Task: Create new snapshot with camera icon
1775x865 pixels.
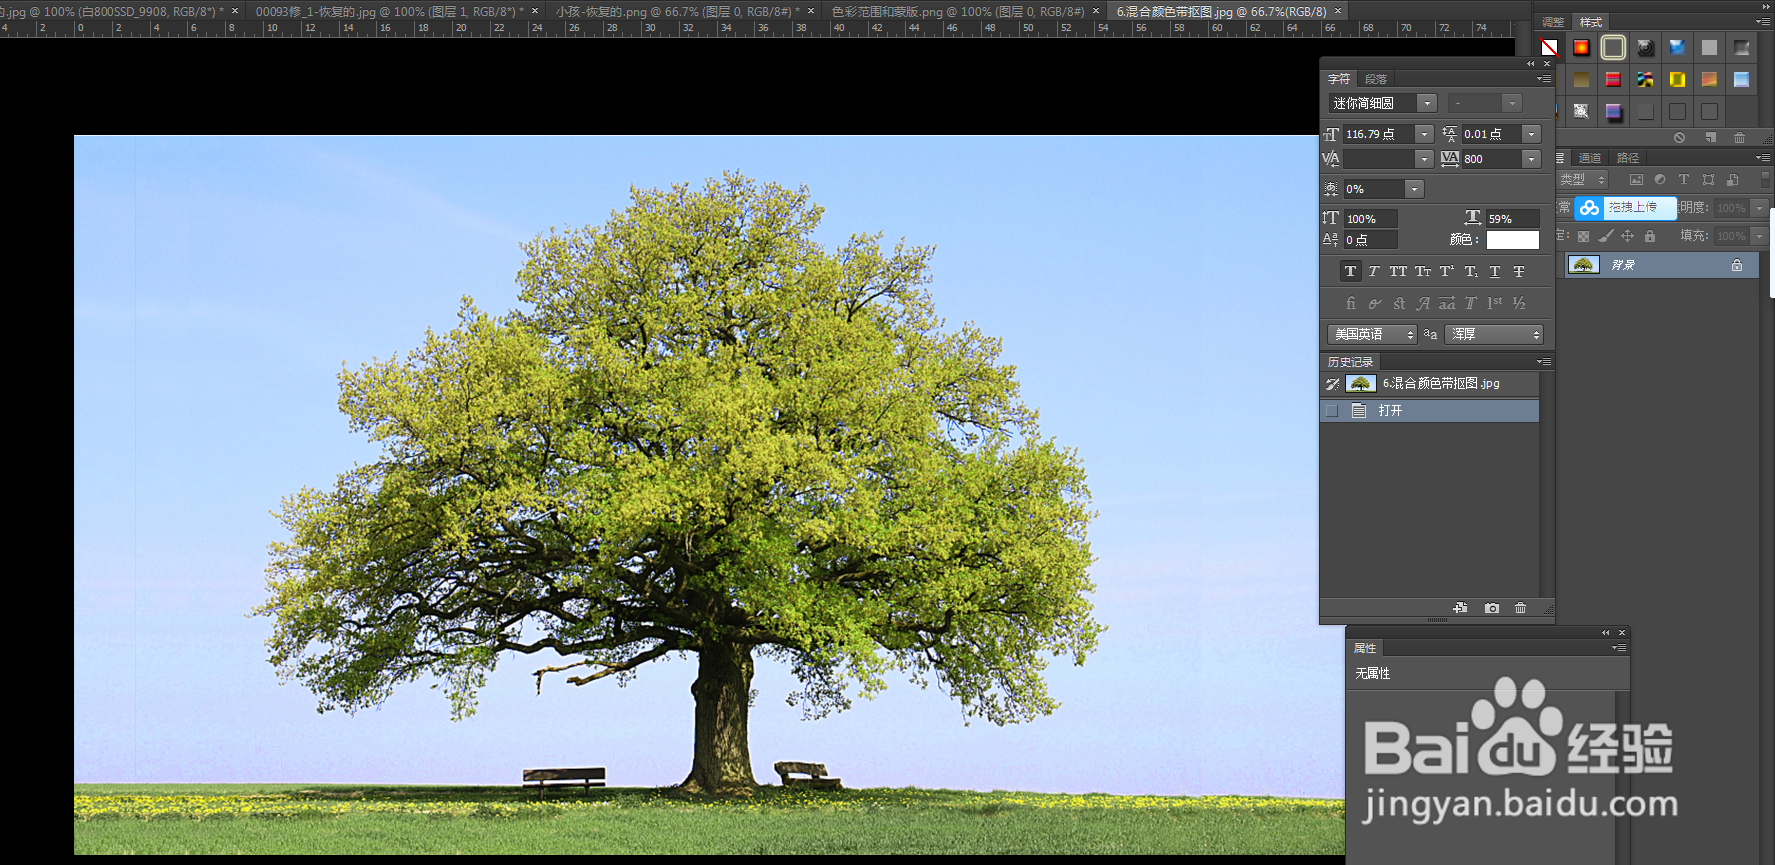Action: [x=1492, y=608]
